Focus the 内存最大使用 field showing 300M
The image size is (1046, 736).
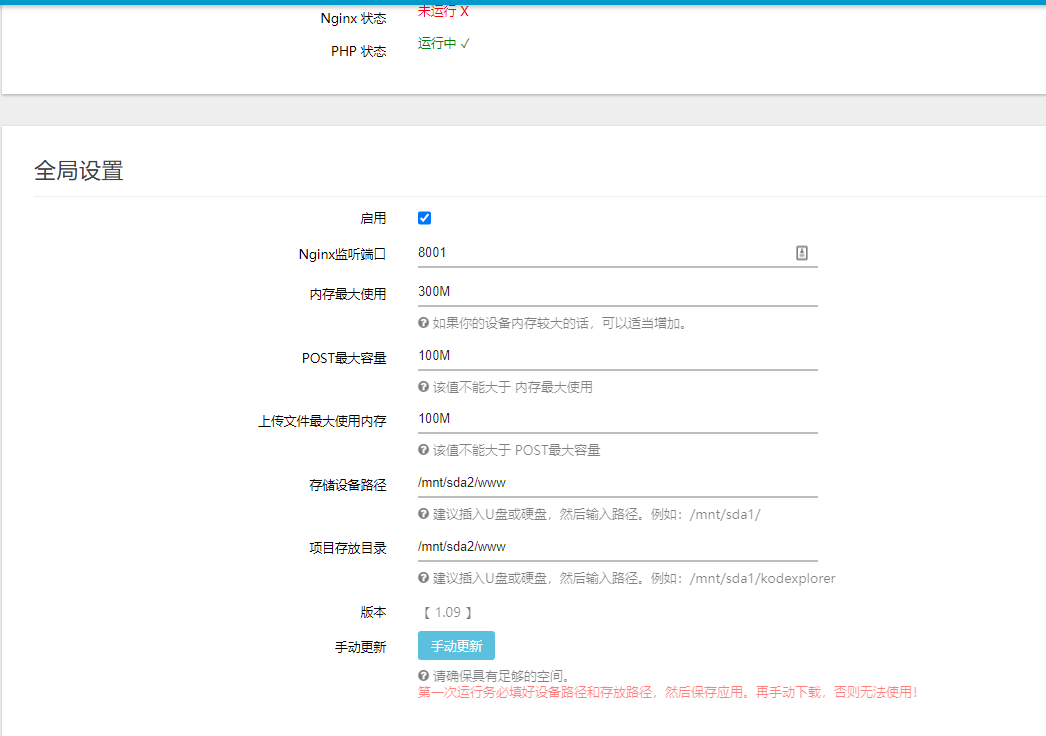tap(617, 291)
